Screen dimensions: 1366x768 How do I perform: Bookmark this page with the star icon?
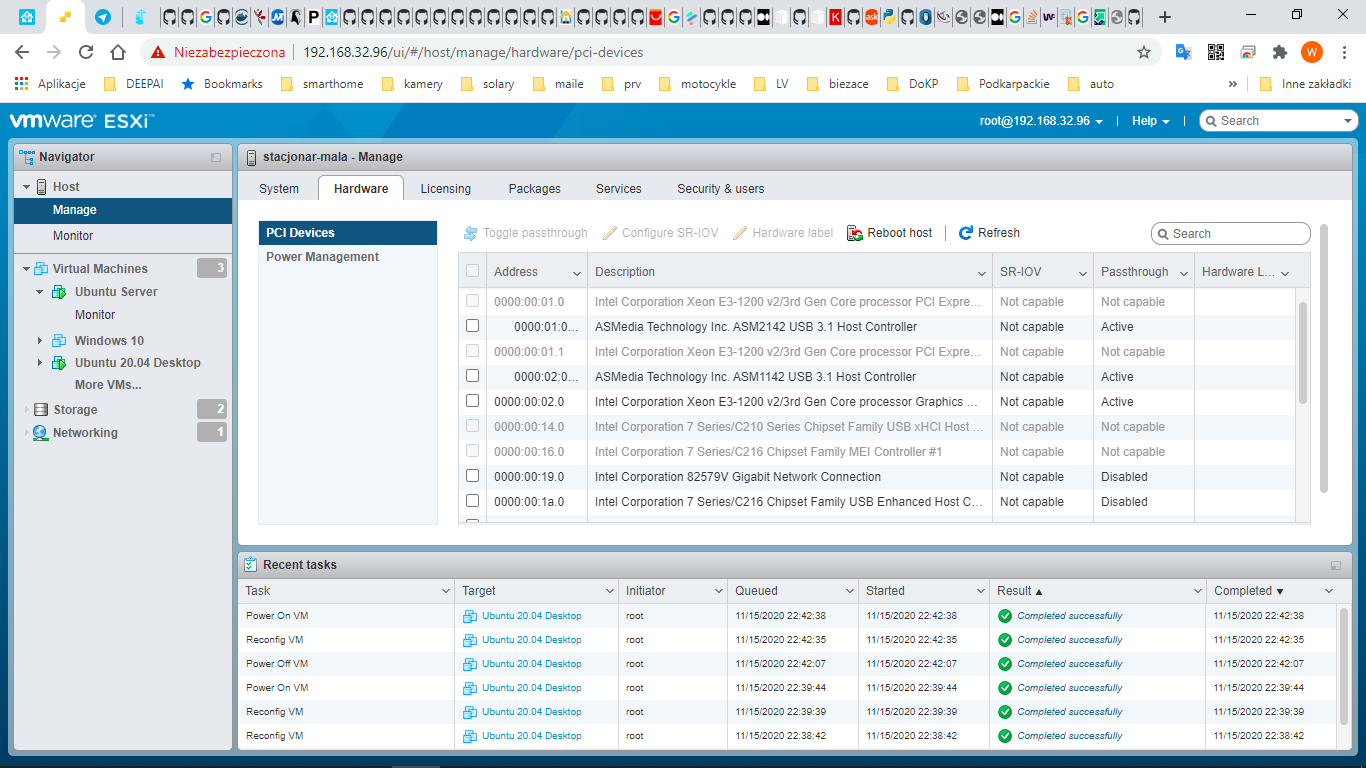pos(1144,52)
